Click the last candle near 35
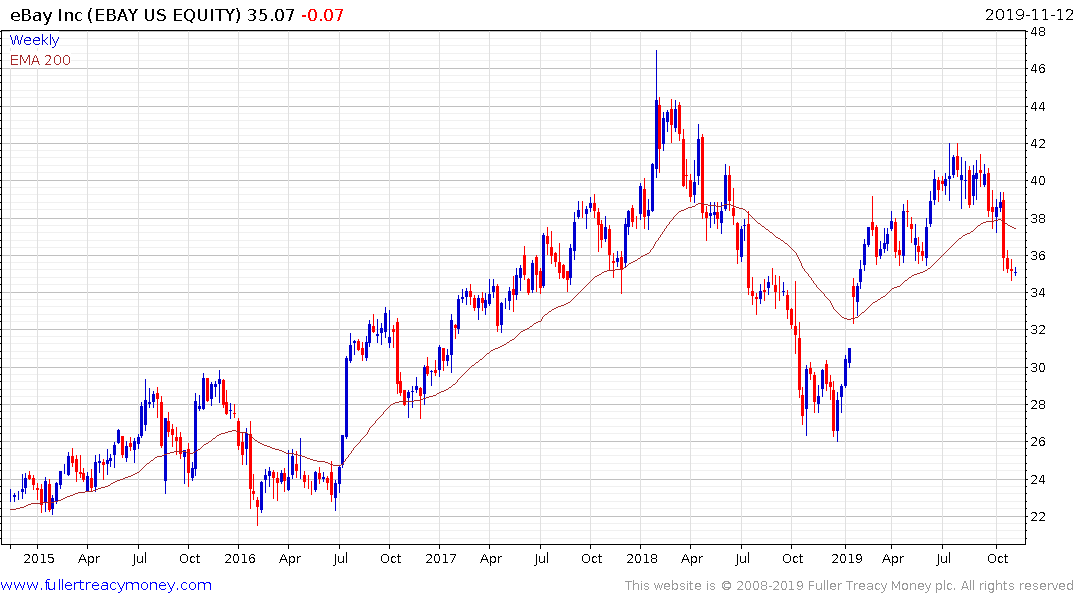The height and width of the screenshot is (600, 1075). 1015,272
